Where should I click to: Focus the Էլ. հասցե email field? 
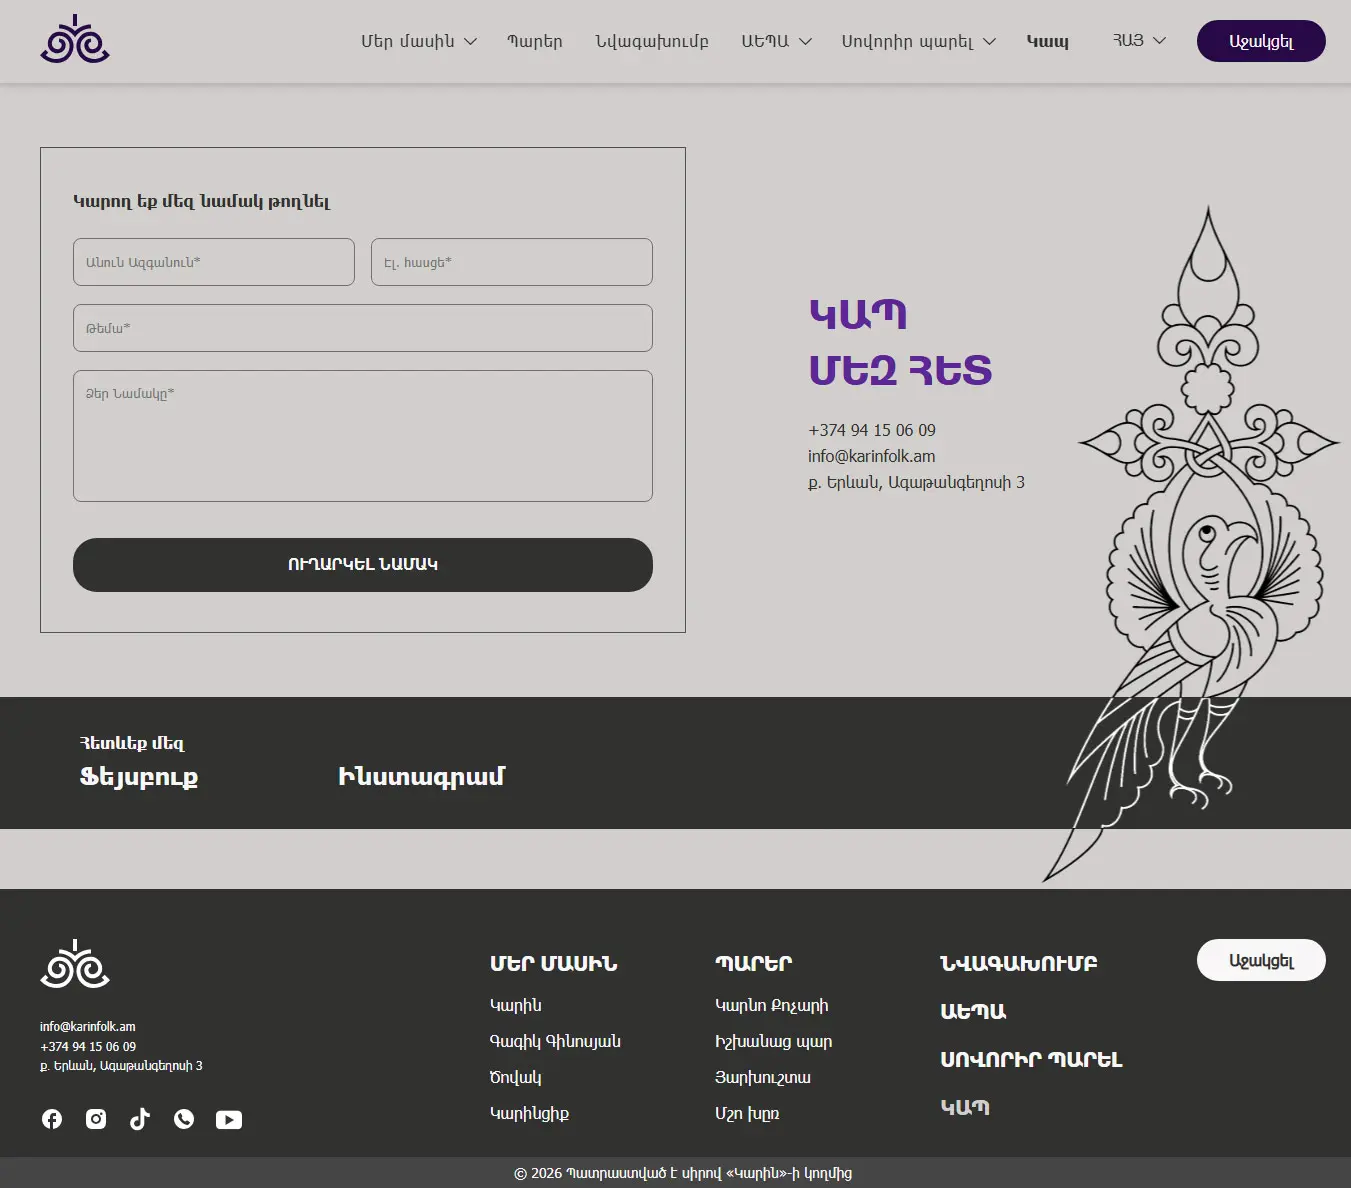[512, 262]
